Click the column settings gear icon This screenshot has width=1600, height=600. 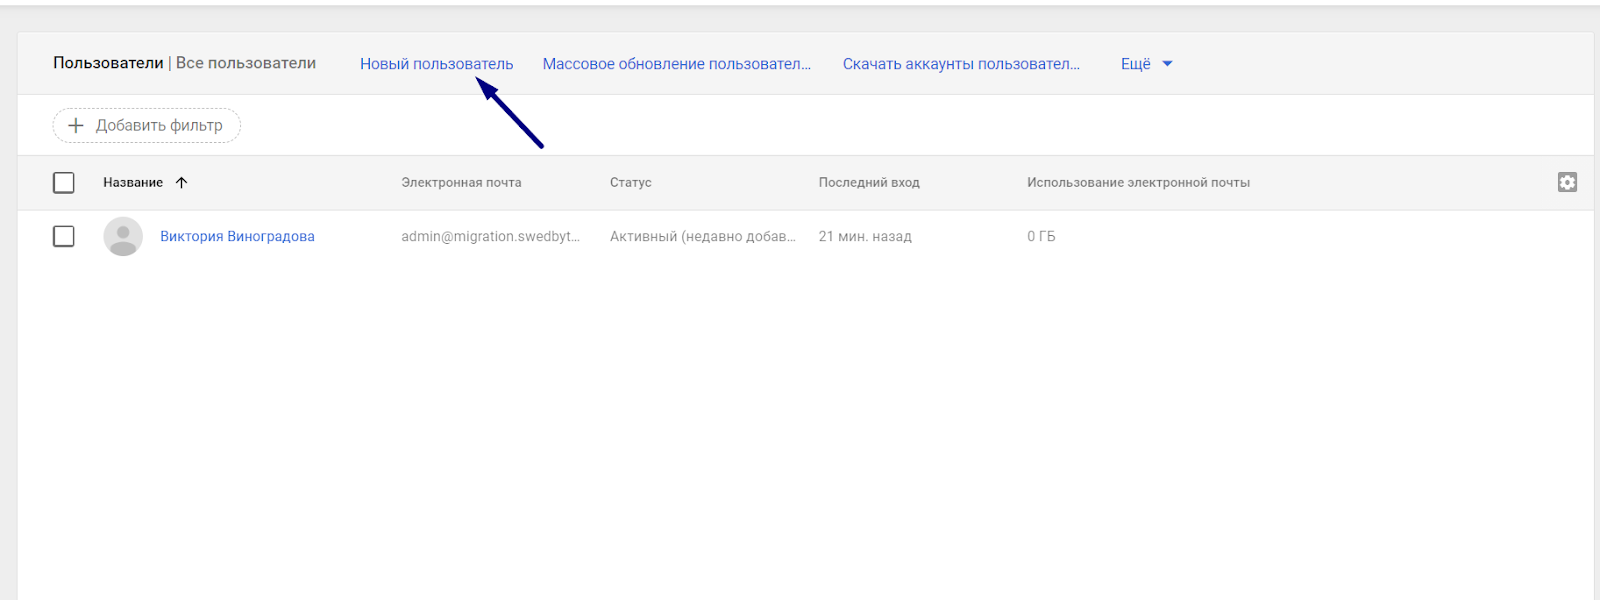tap(1567, 182)
